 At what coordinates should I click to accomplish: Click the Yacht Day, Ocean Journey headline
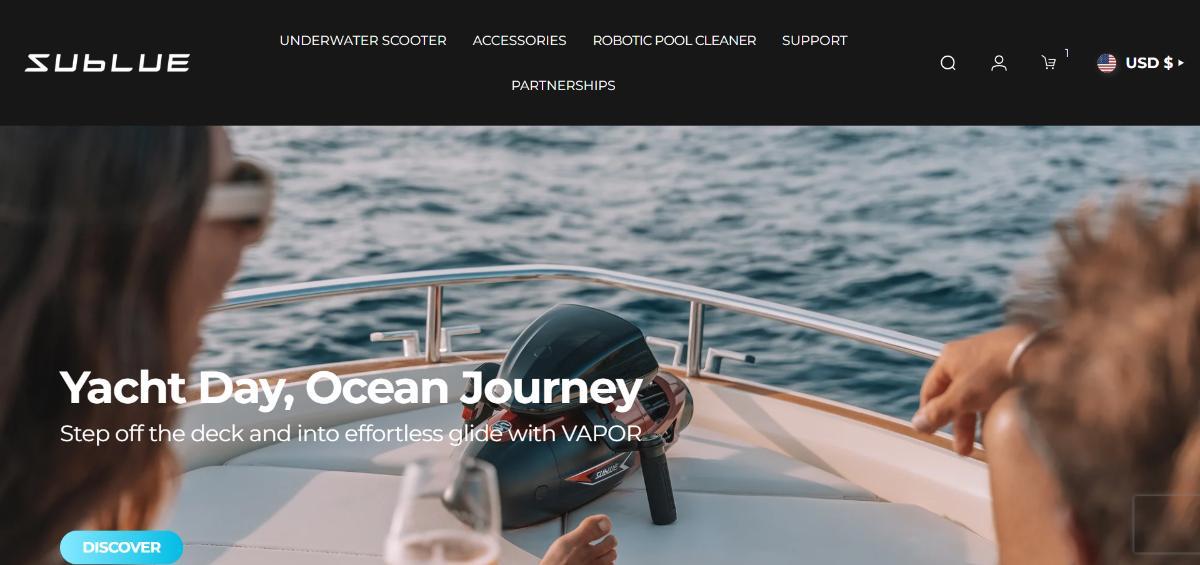(351, 389)
